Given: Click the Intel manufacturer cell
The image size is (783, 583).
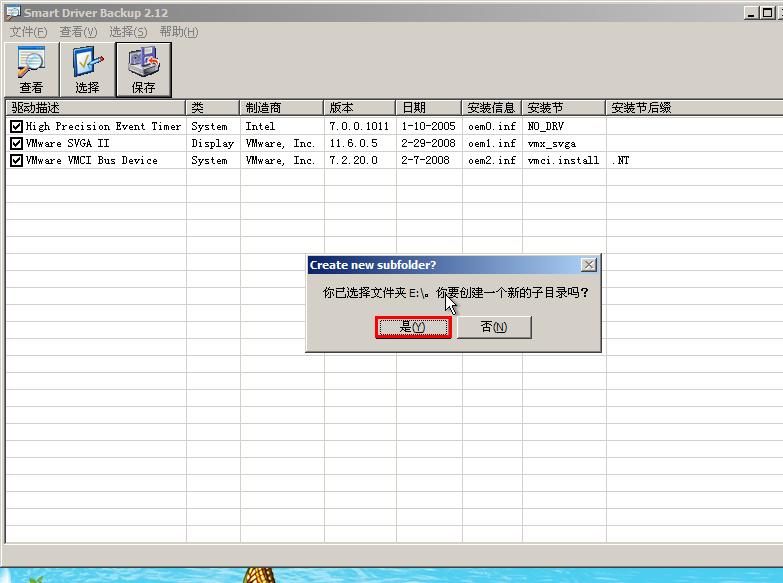Looking at the screenshot, I should click(x=260, y=127).
